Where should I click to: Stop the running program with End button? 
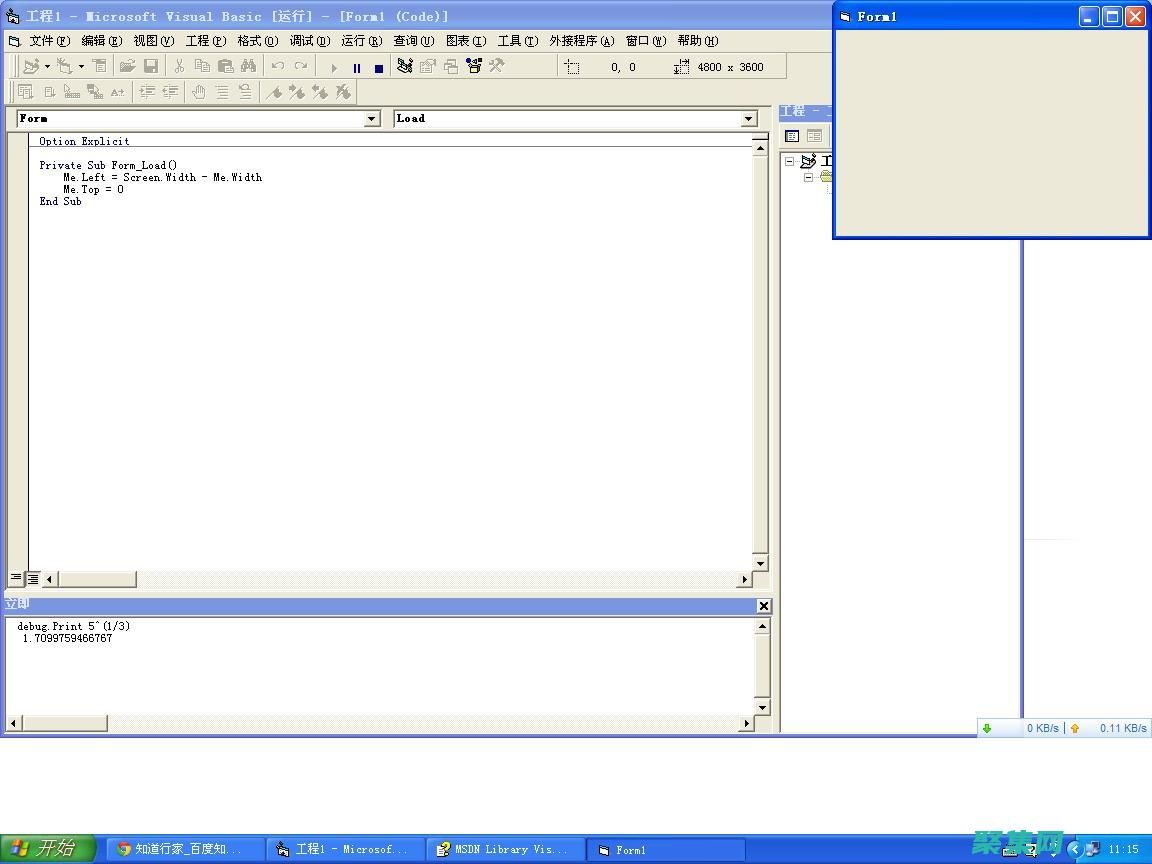point(378,68)
